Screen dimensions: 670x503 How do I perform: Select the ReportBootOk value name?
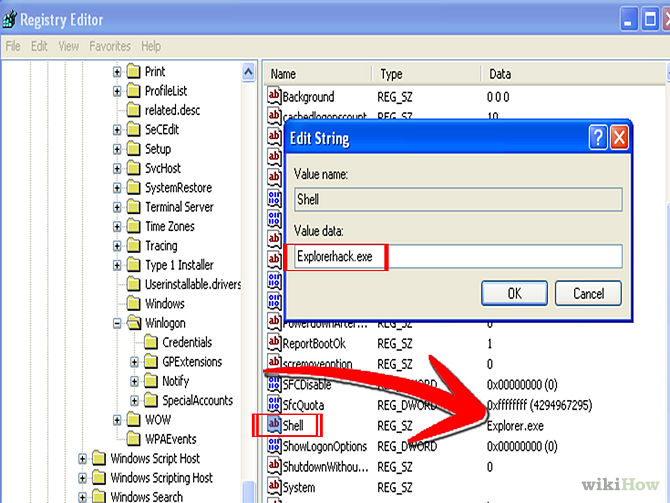[x=314, y=344]
